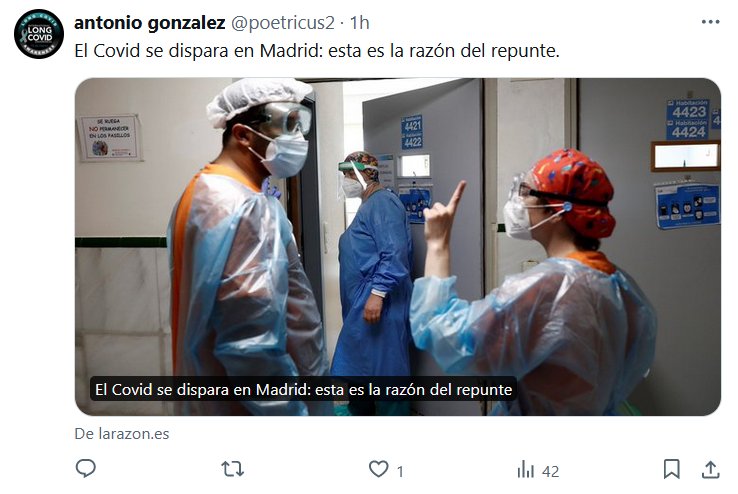Open the tweet permalink via the 1h timestamp
This screenshot has width=738, height=494.
pos(360,23)
